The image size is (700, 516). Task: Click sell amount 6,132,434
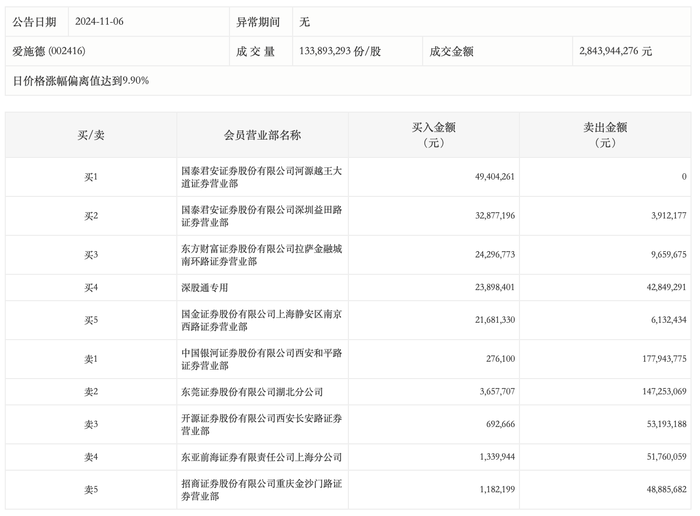point(669,320)
